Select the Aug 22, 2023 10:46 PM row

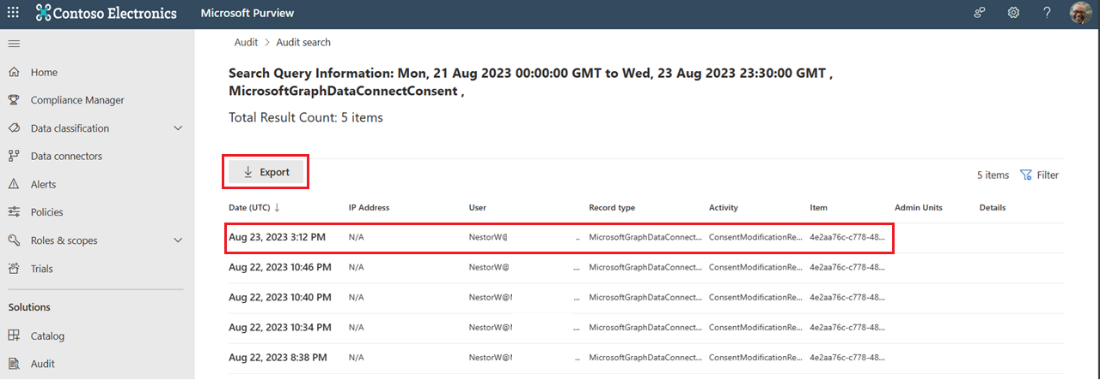pyautogui.click(x=646, y=267)
